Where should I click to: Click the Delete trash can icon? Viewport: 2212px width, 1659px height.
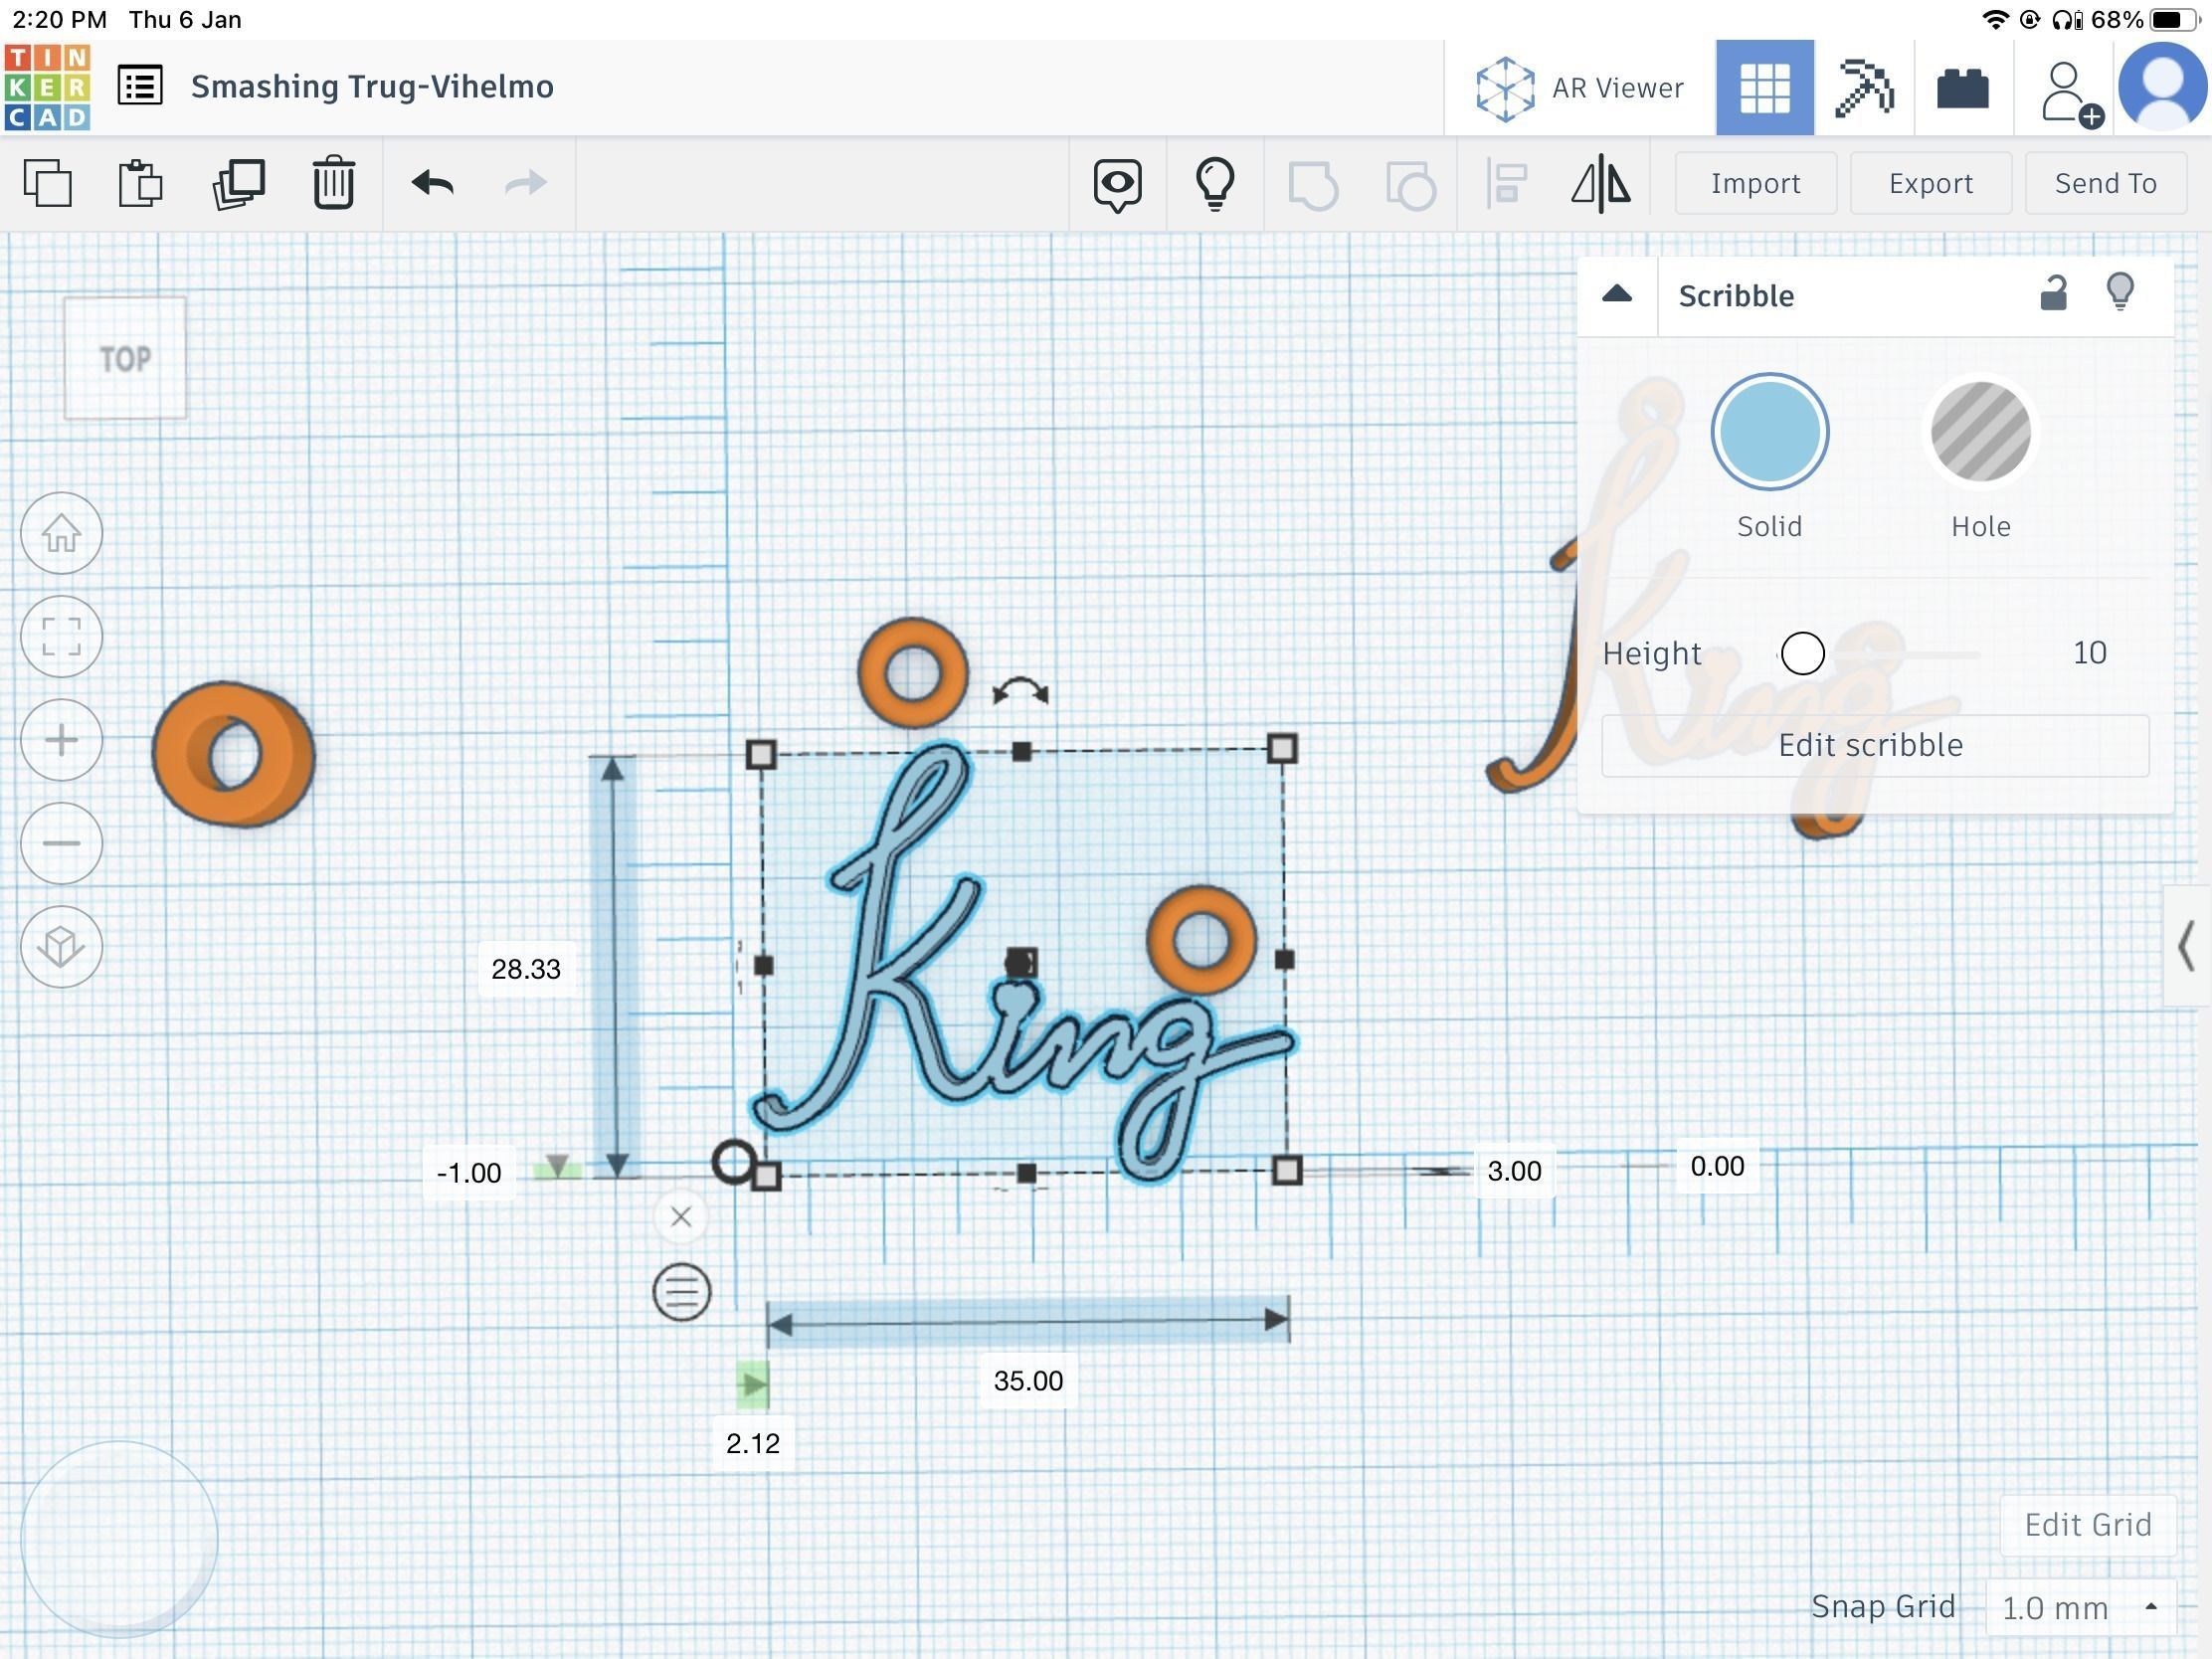click(333, 183)
